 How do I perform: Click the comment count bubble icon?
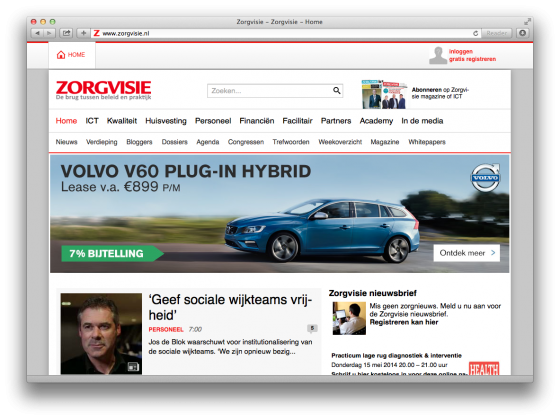click(312, 328)
